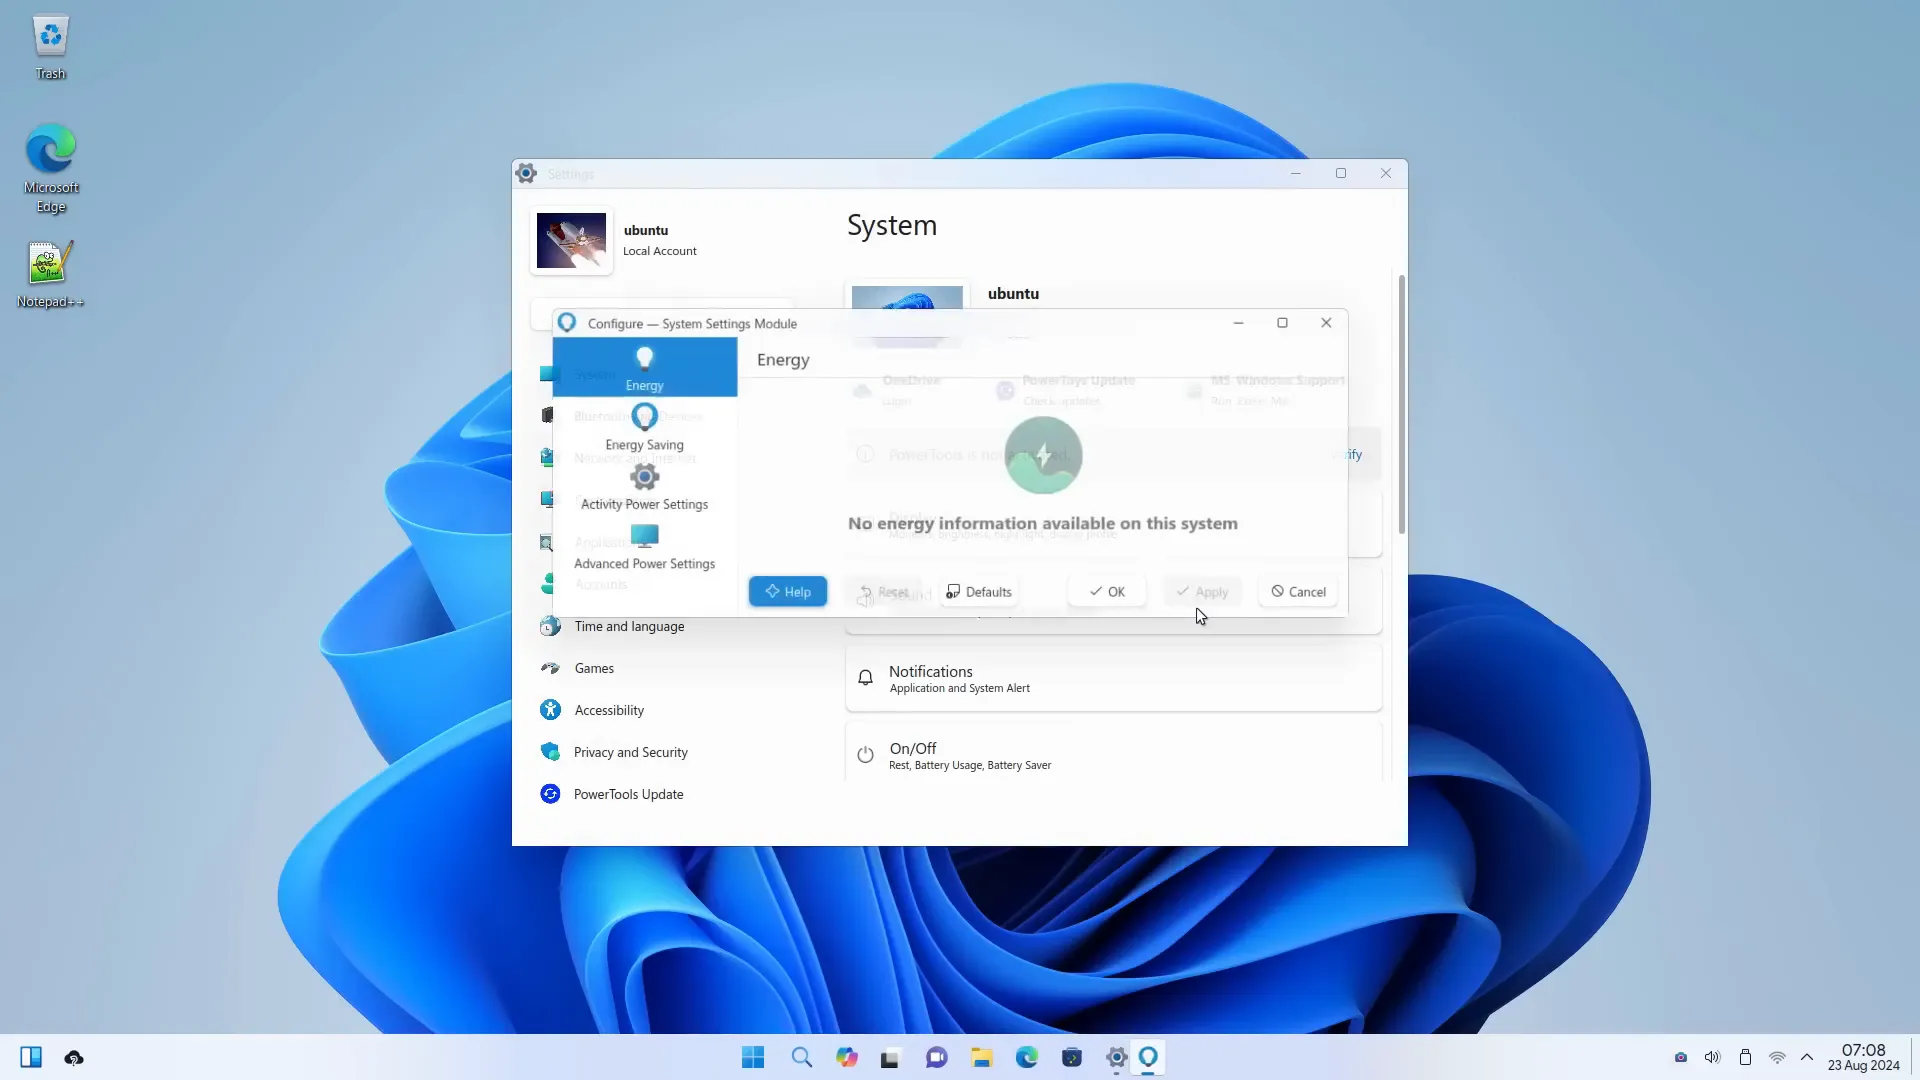
Task: Switch to energy module app on taskbar
Action: pos(1148,1058)
